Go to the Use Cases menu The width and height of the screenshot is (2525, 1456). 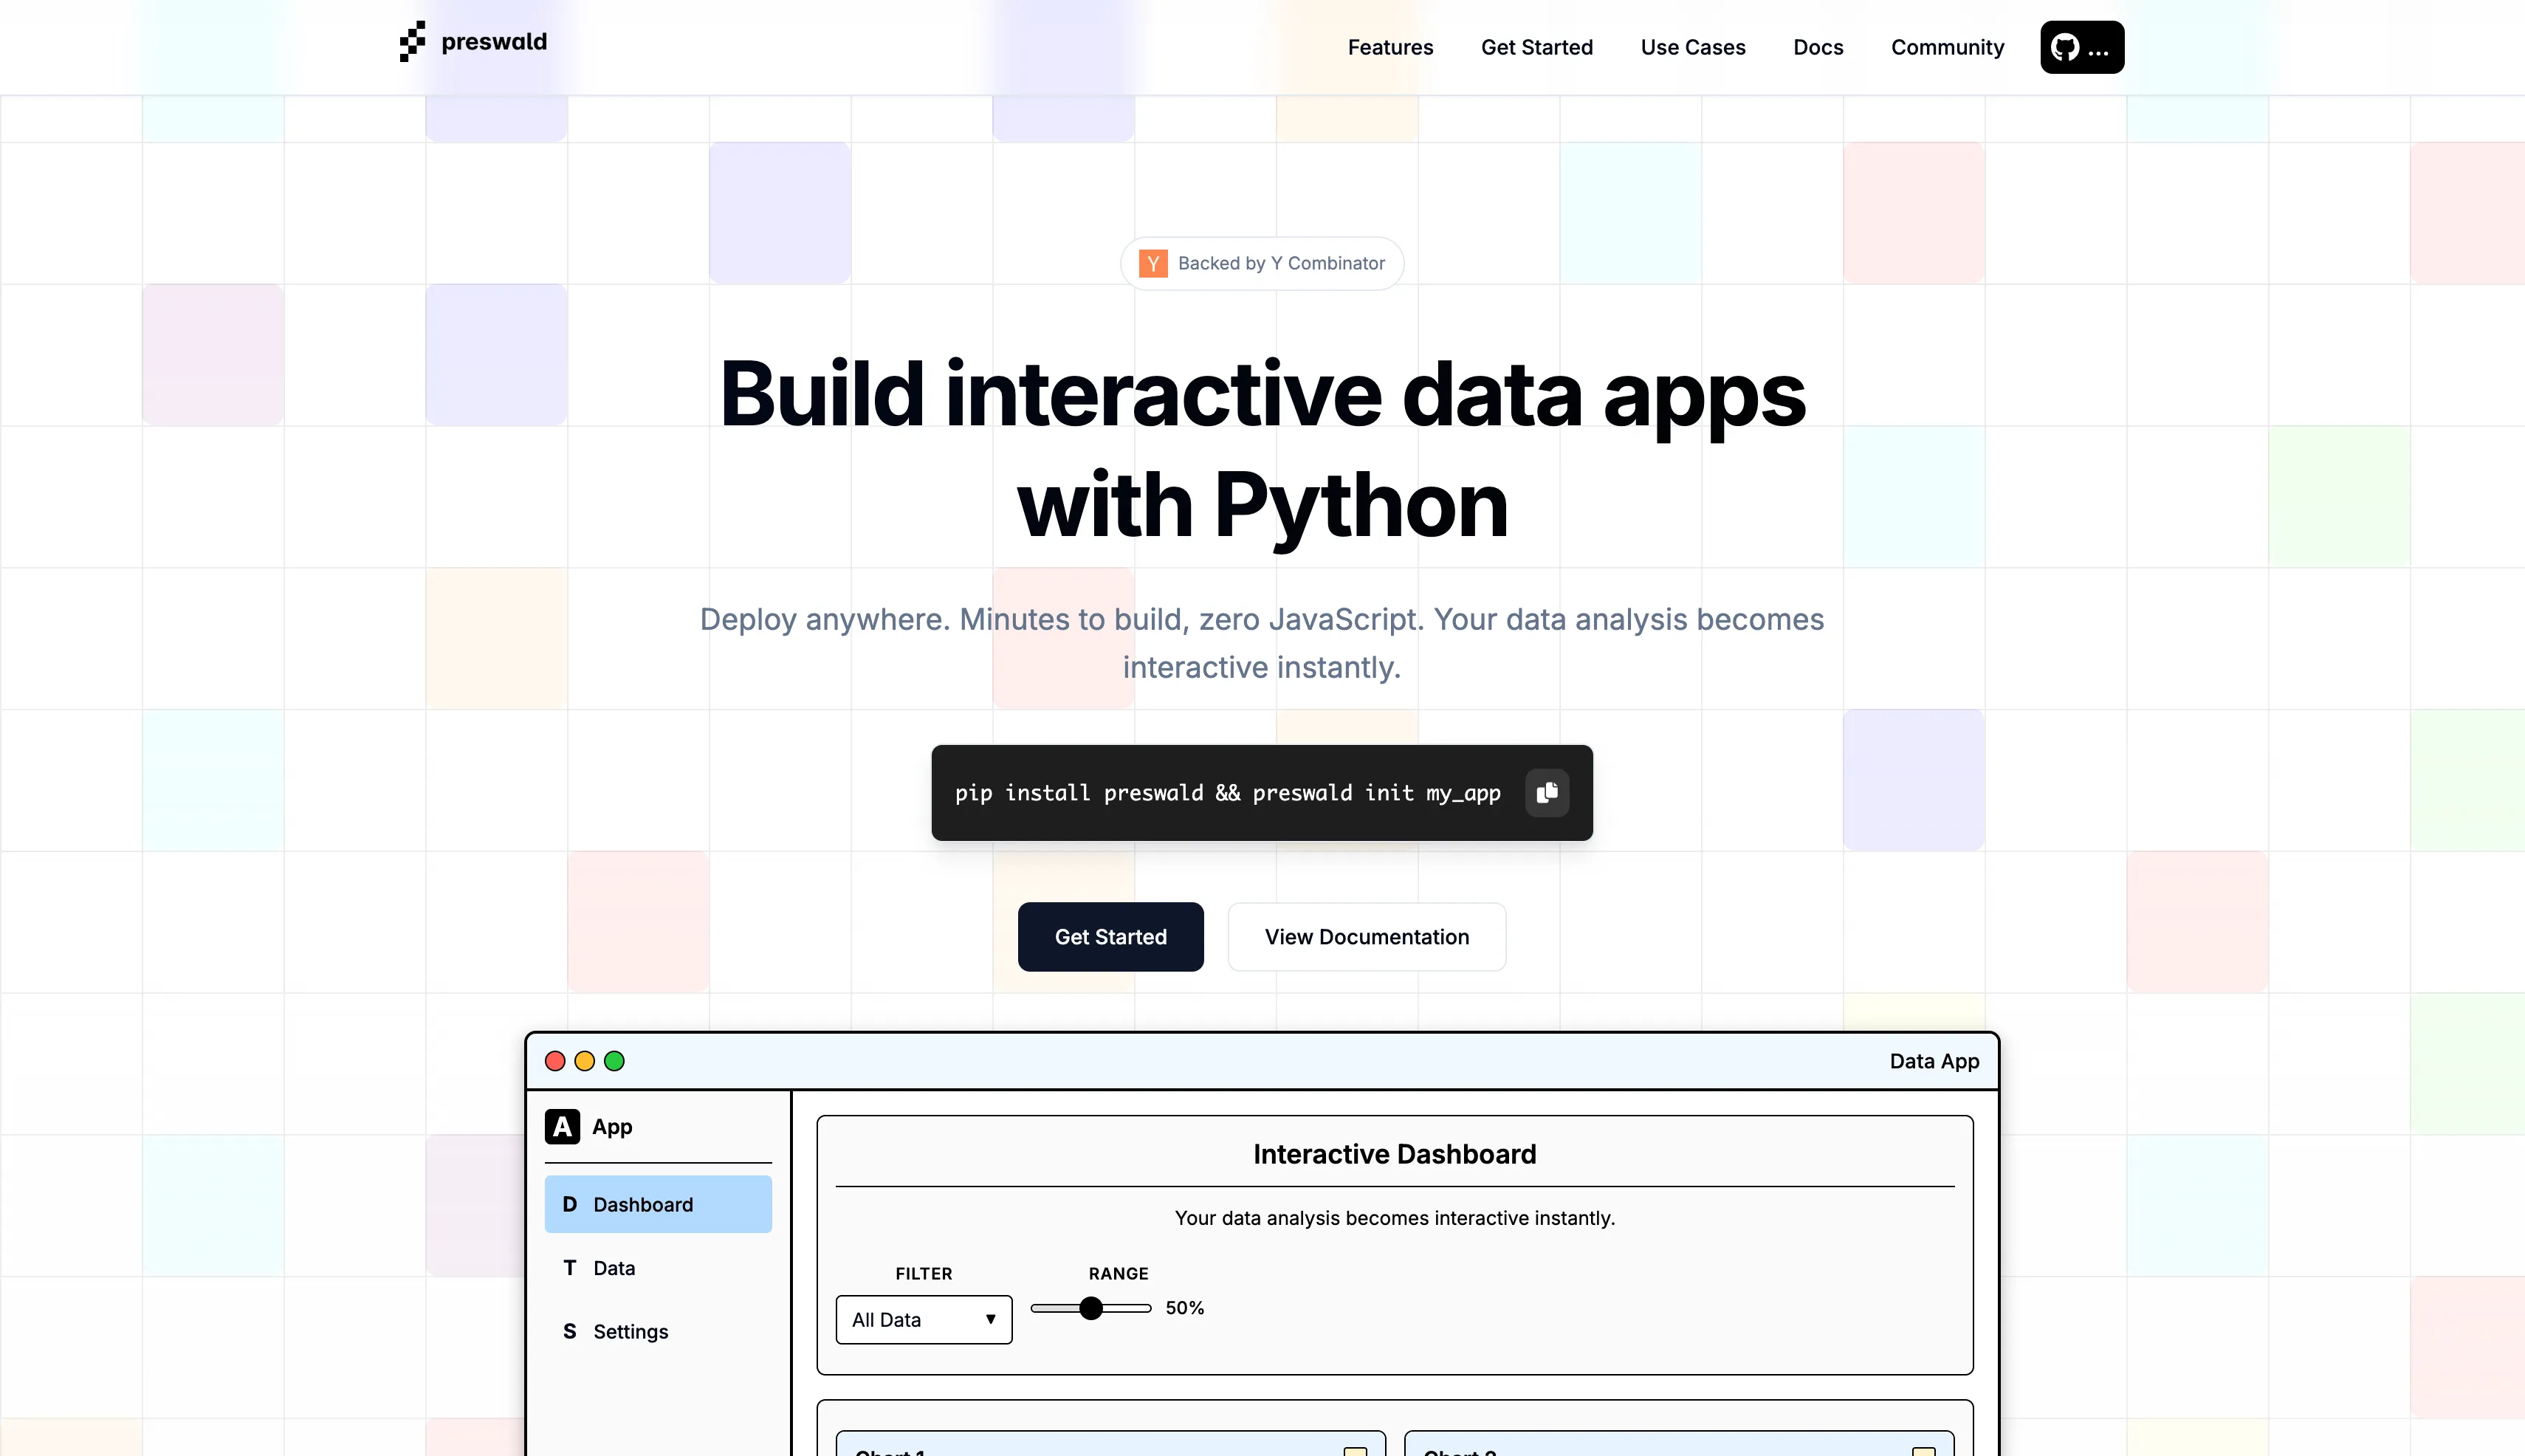pos(1692,47)
